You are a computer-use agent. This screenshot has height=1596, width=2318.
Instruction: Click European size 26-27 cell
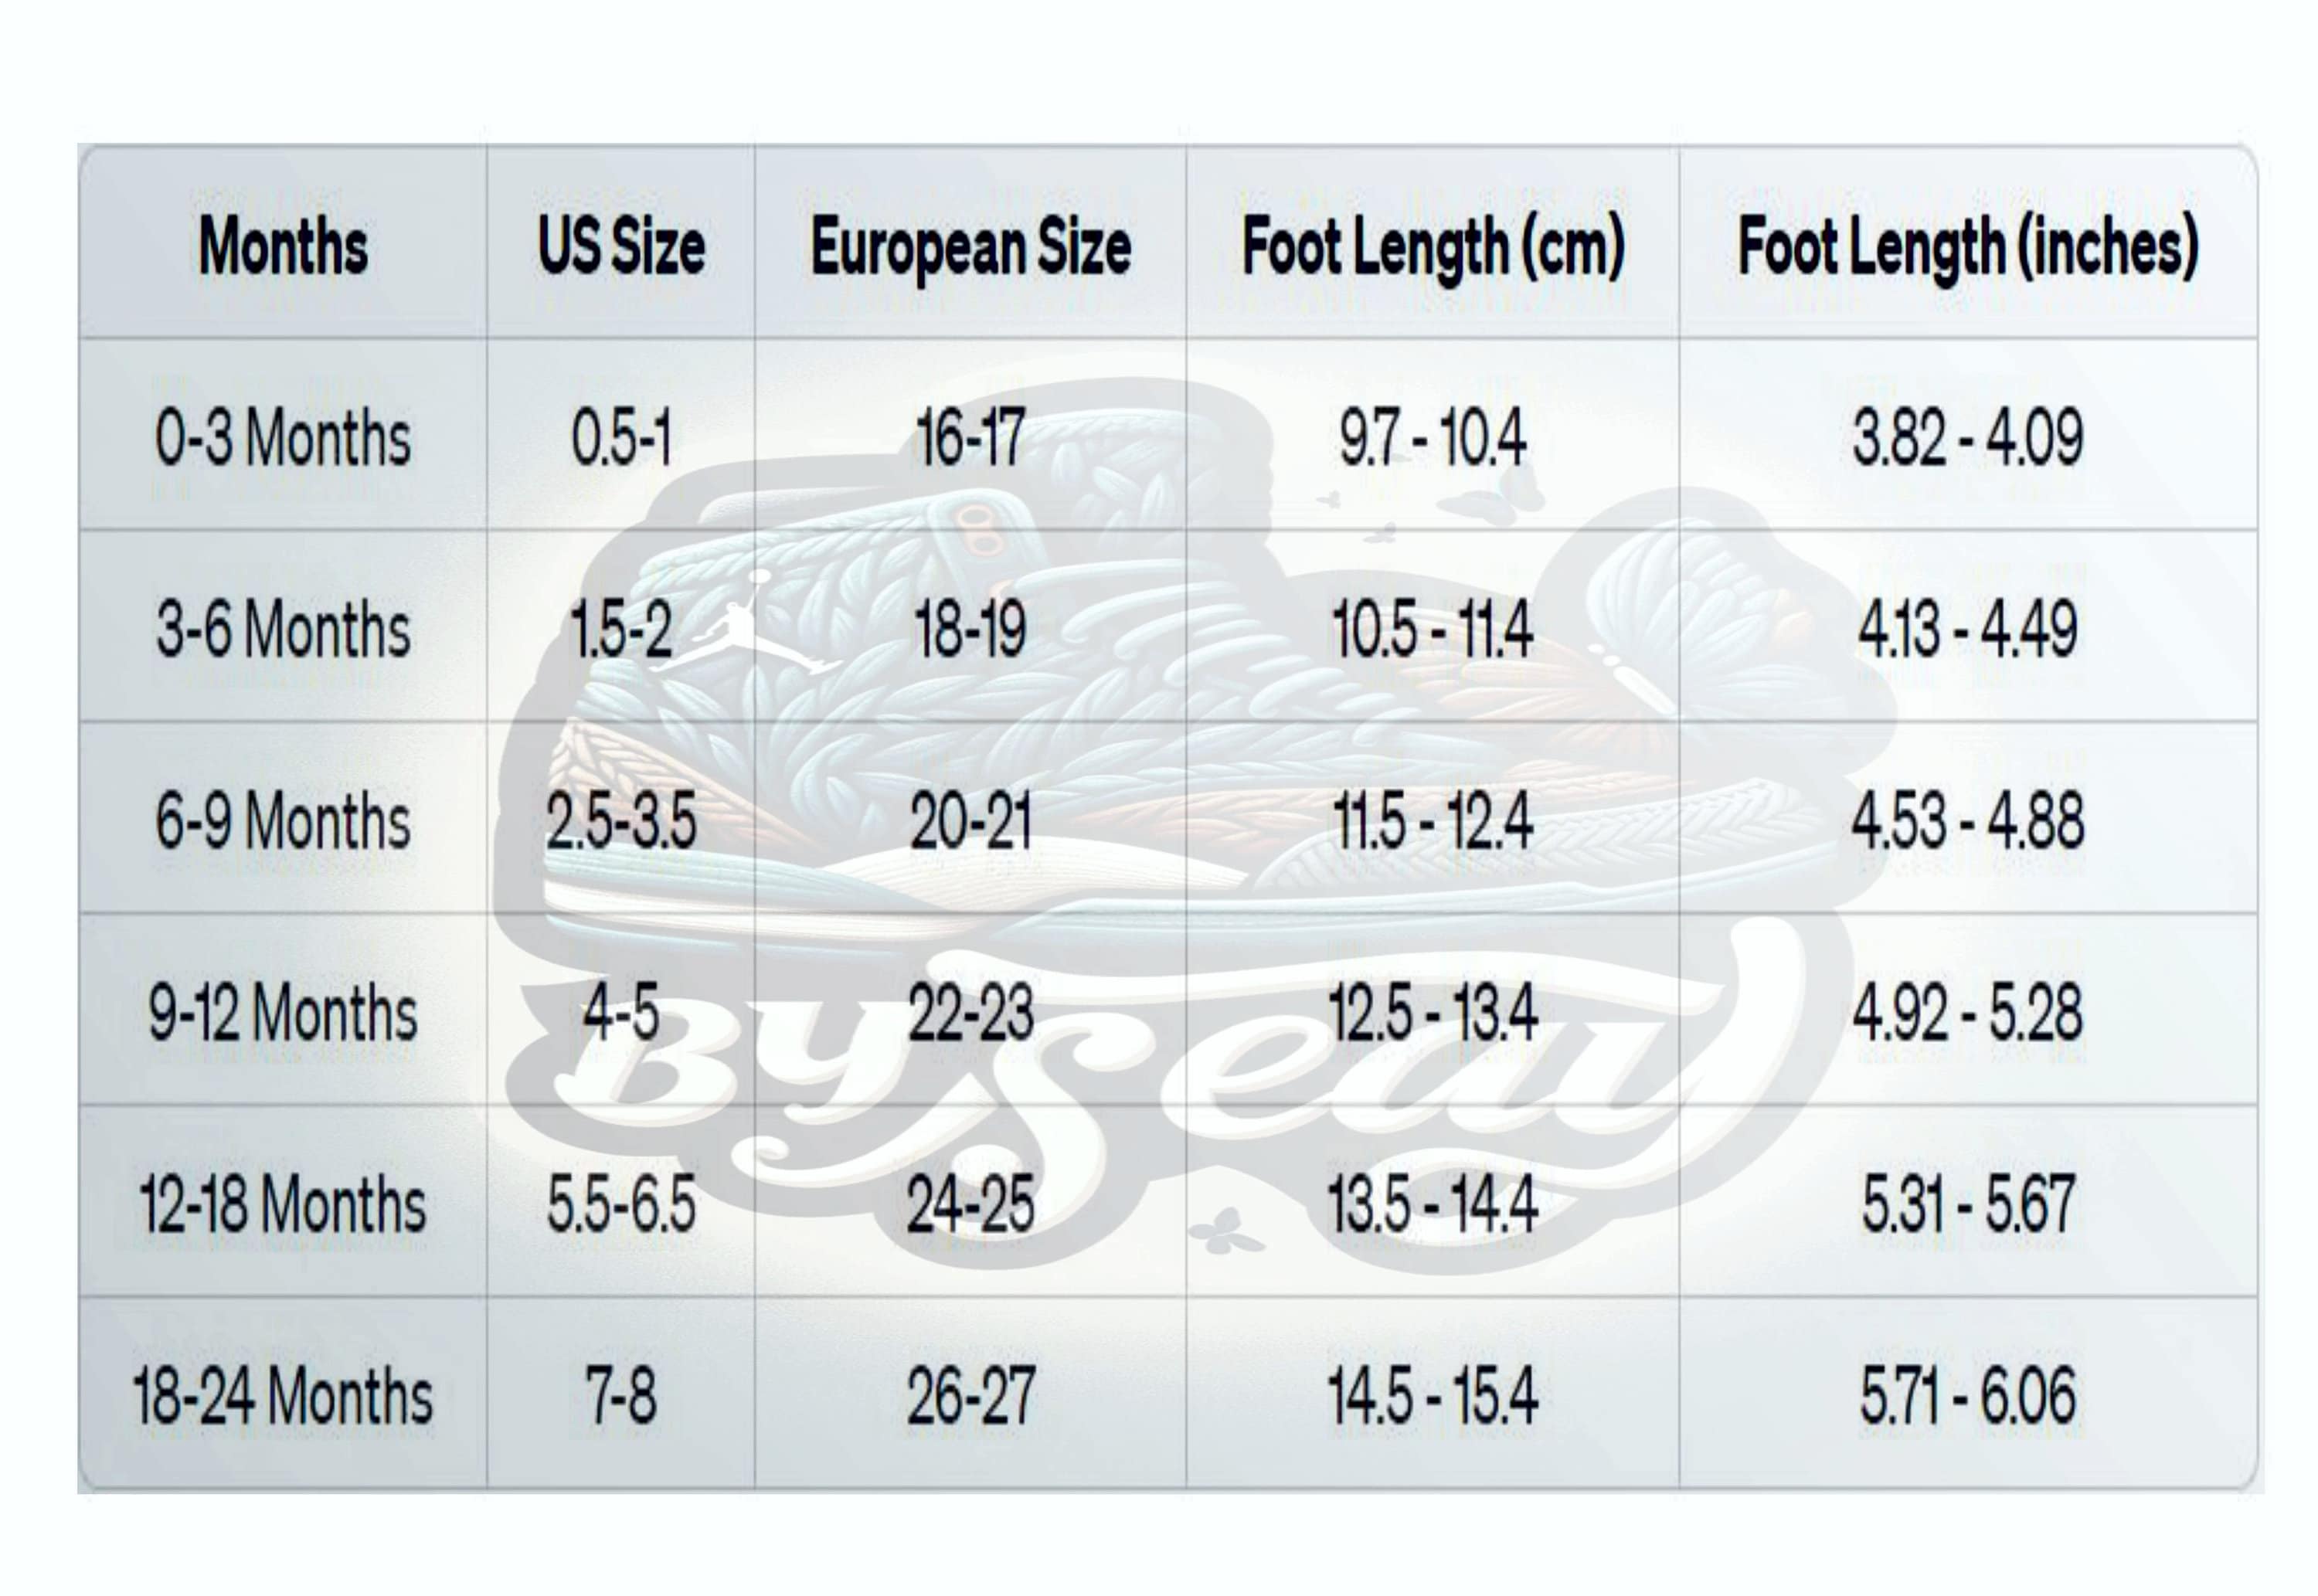(x=970, y=1396)
